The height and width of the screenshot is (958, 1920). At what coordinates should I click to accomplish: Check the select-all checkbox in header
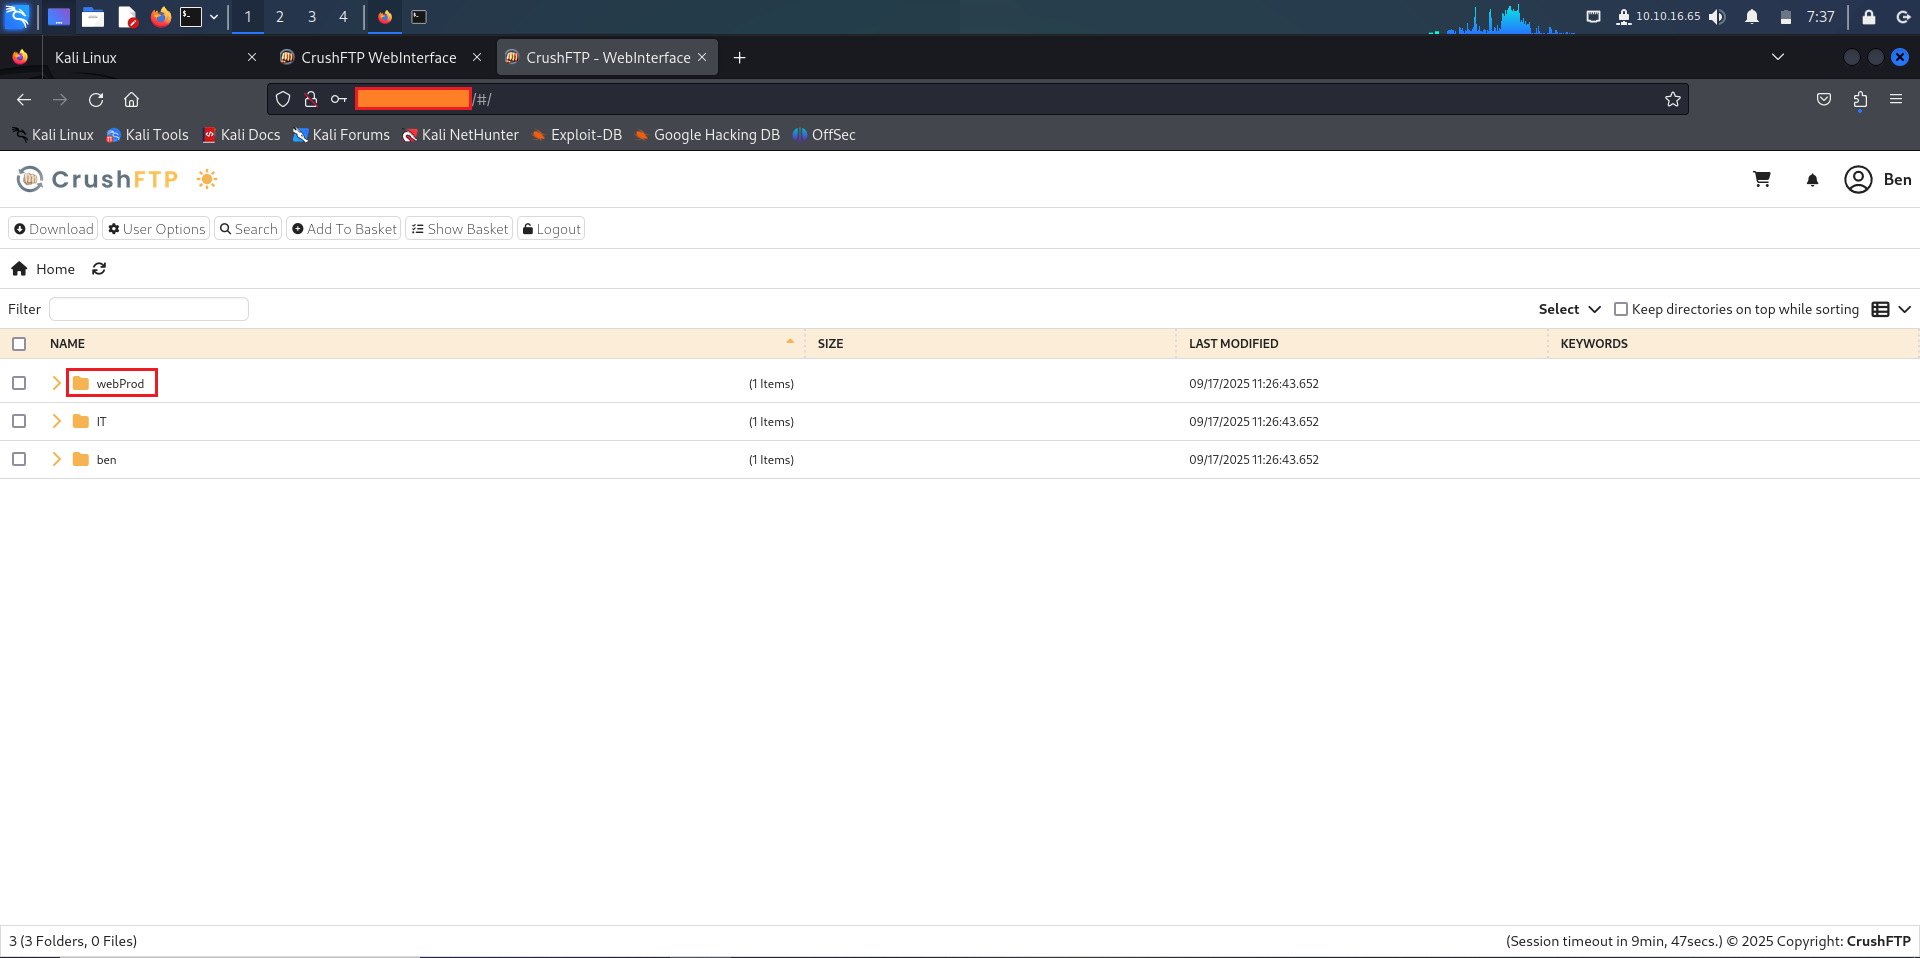point(19,344)
